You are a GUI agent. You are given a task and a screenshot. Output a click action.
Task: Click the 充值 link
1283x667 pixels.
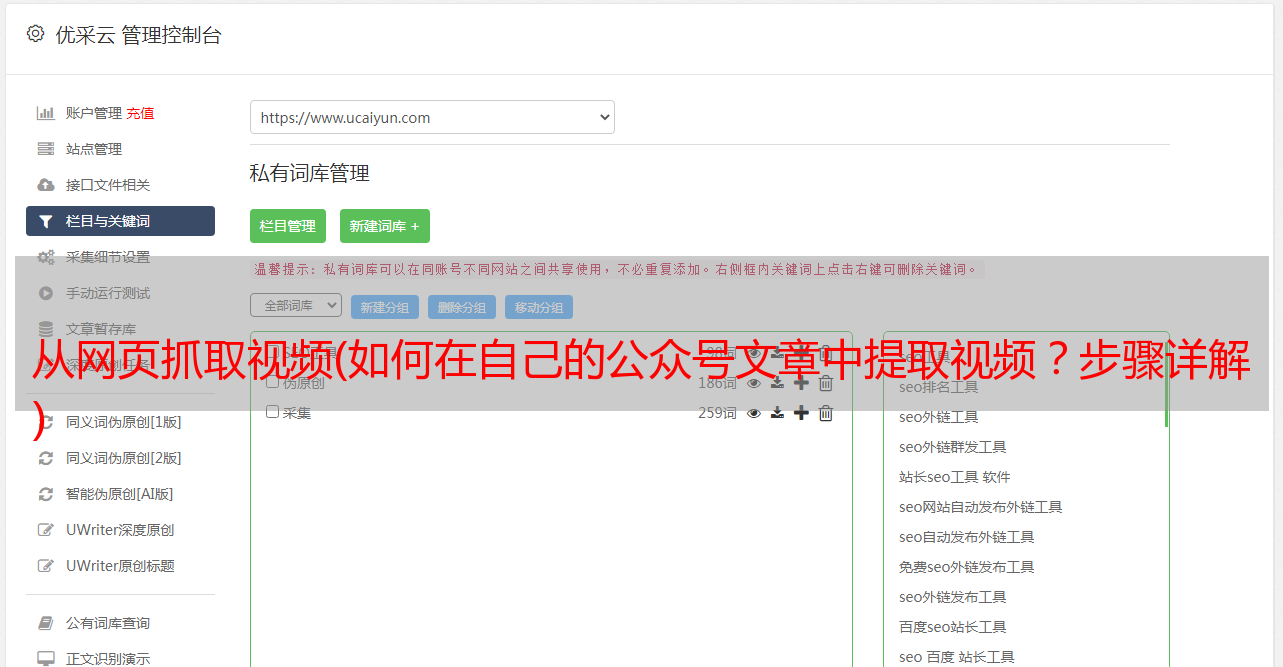(x=140, y=113)
